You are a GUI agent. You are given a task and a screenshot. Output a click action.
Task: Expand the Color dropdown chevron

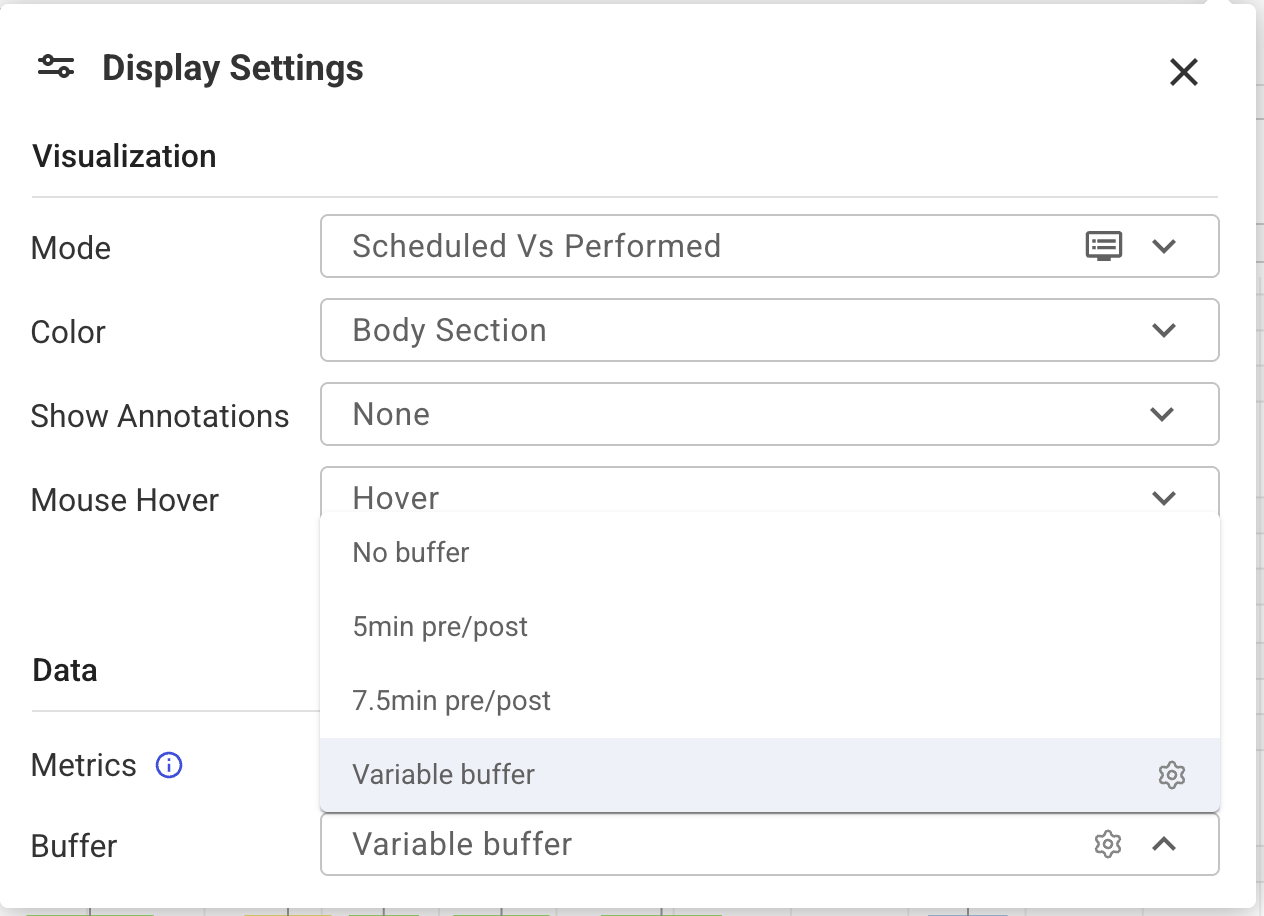click(1163, 330)
